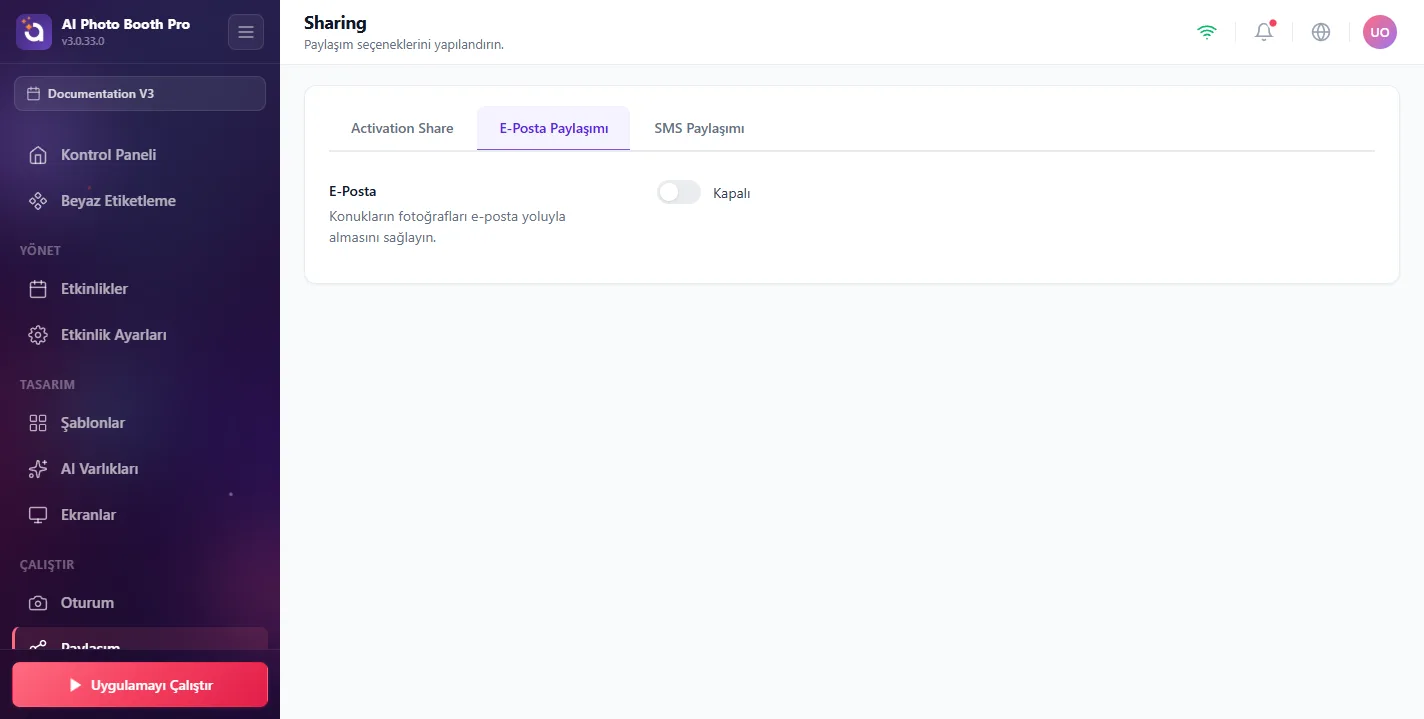
Task: Click the gear icon for Etkinlik Ayarları
Action: pos(38,335)
